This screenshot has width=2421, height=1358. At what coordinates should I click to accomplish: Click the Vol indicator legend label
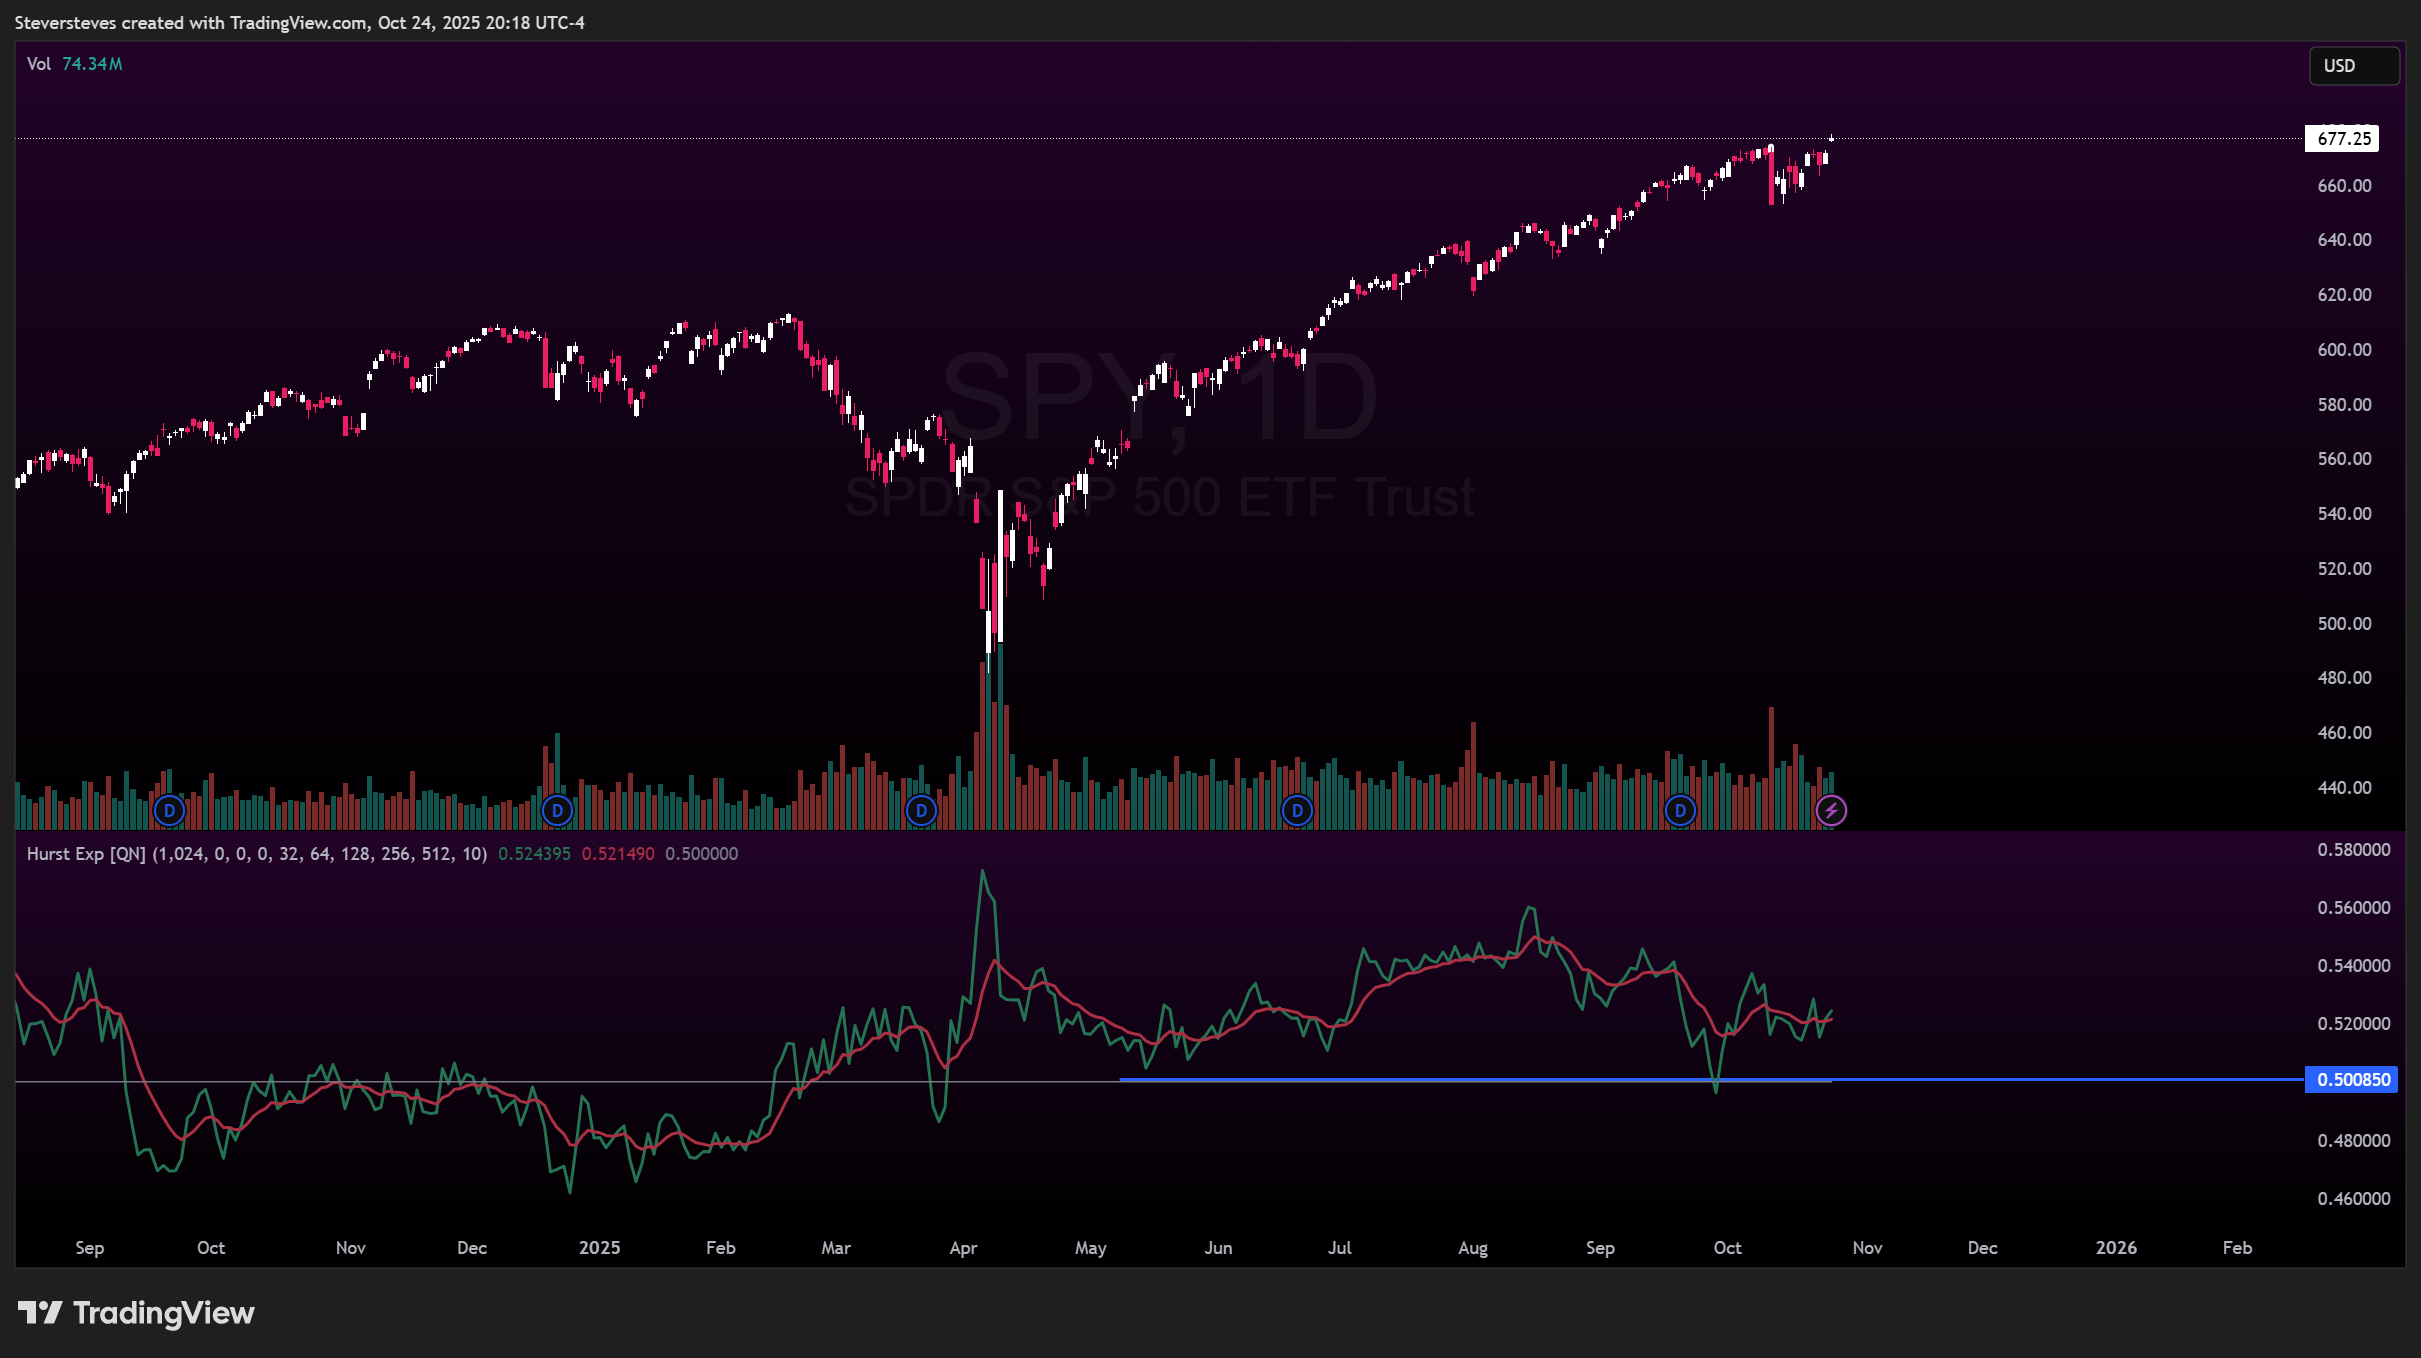(x=39, y=64)
